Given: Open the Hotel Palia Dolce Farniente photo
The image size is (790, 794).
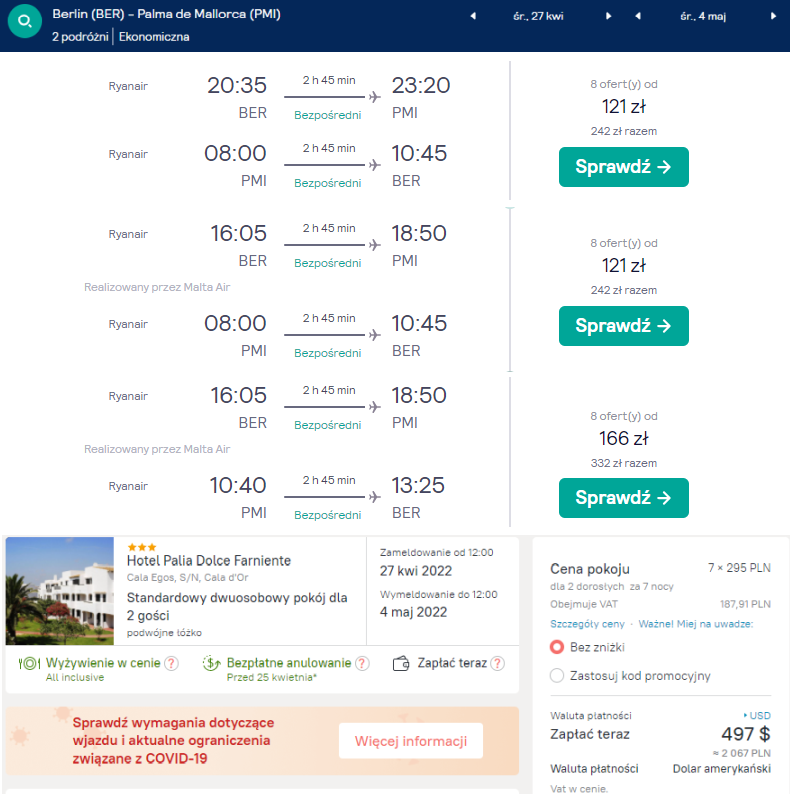Looking at the screenshot, I should 60,591.
